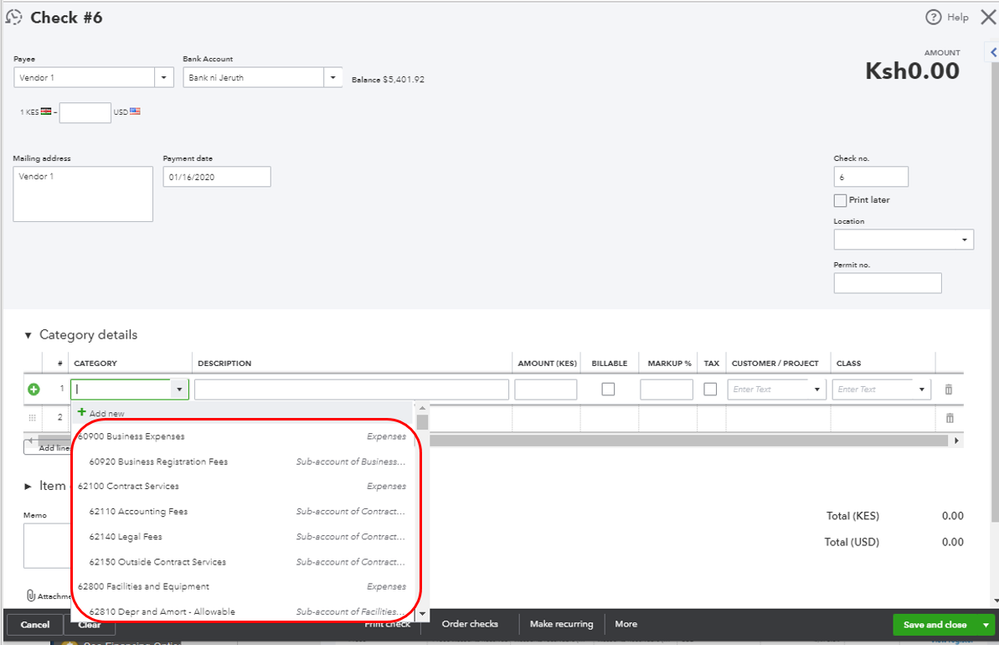The image size is (999, 645).
Task: Delete line 1 with trash icon
Action: (948, 389)
